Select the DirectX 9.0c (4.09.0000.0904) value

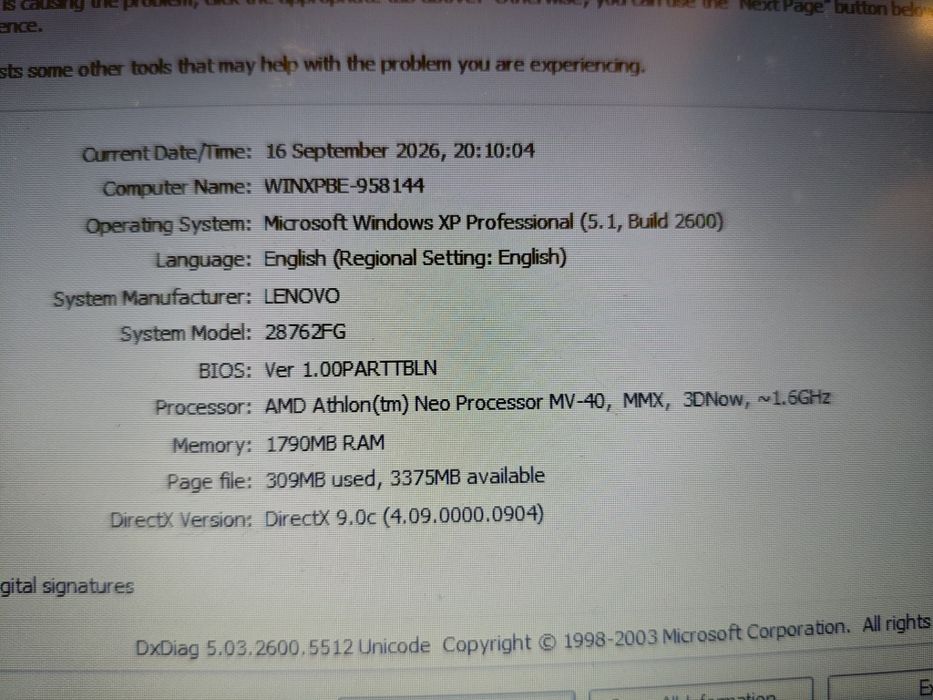click(404, 516)
